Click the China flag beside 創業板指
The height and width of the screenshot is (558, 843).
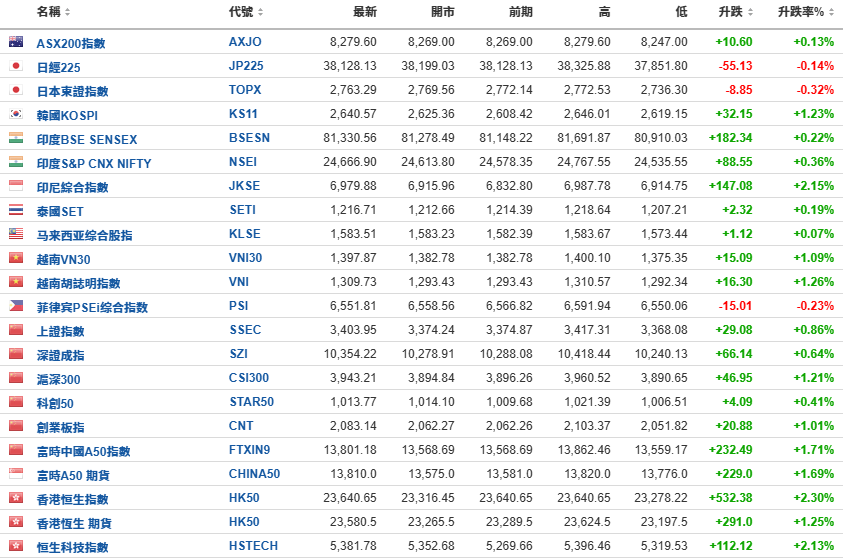click(x=16, y=426)
